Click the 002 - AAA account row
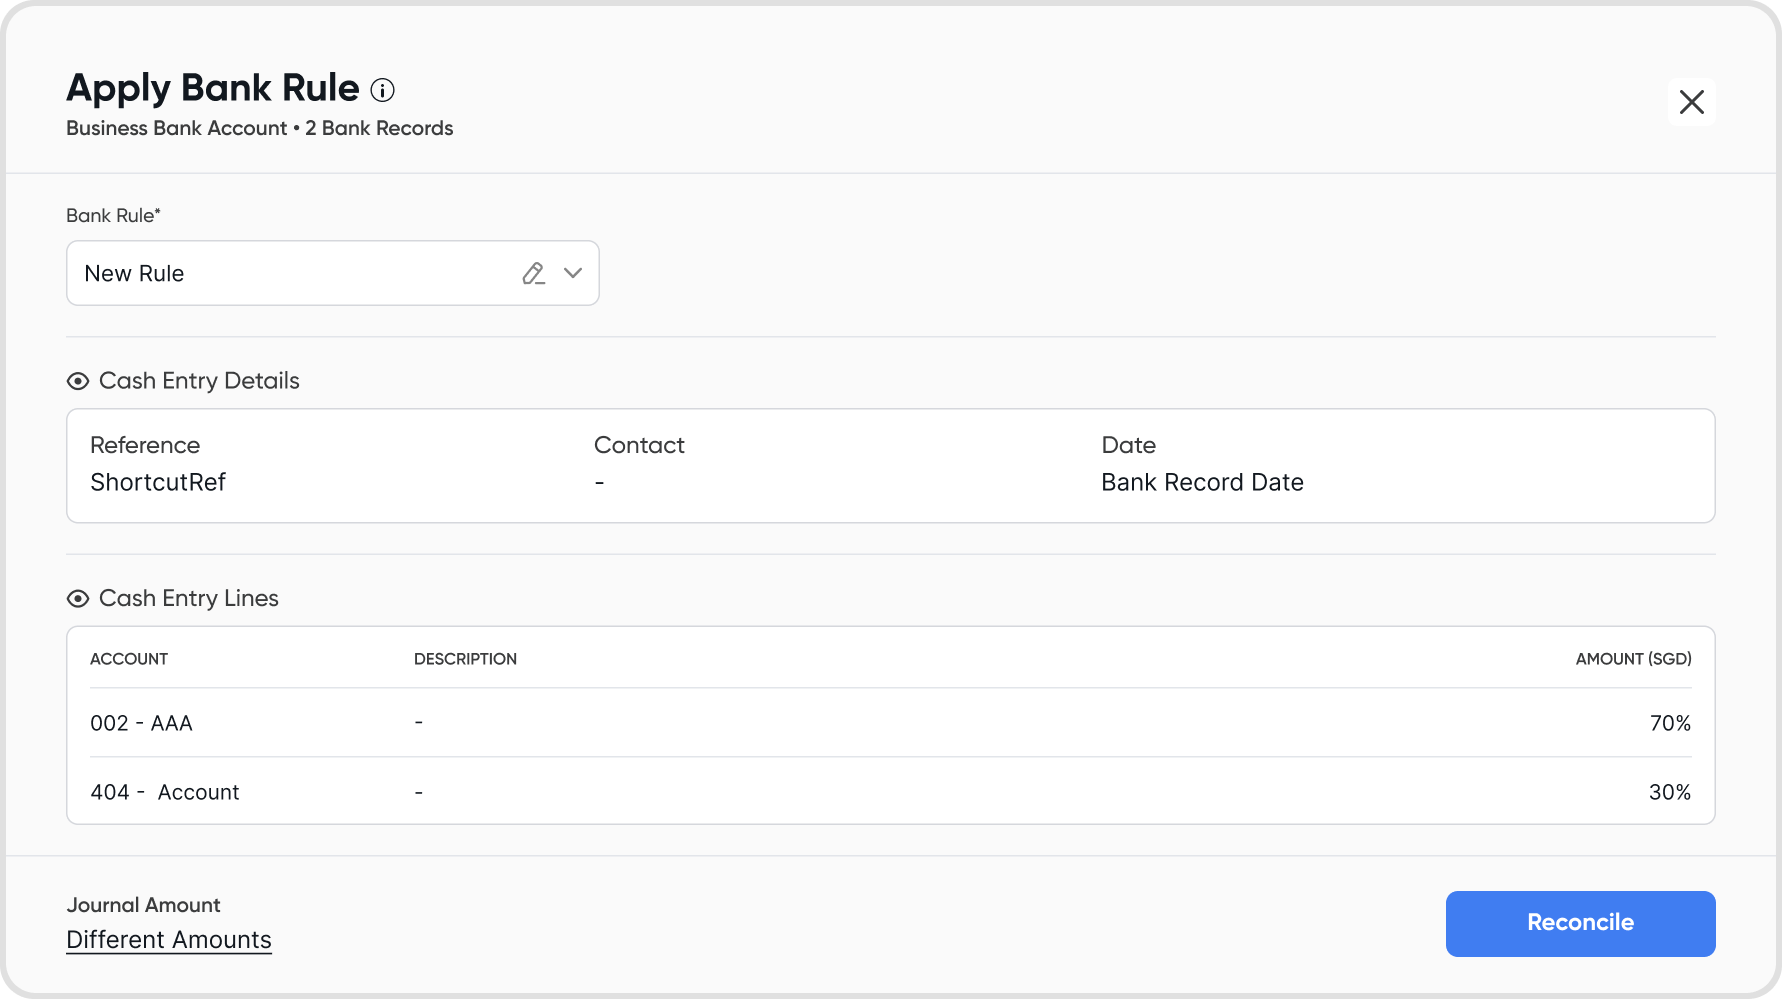 point(891,723)
